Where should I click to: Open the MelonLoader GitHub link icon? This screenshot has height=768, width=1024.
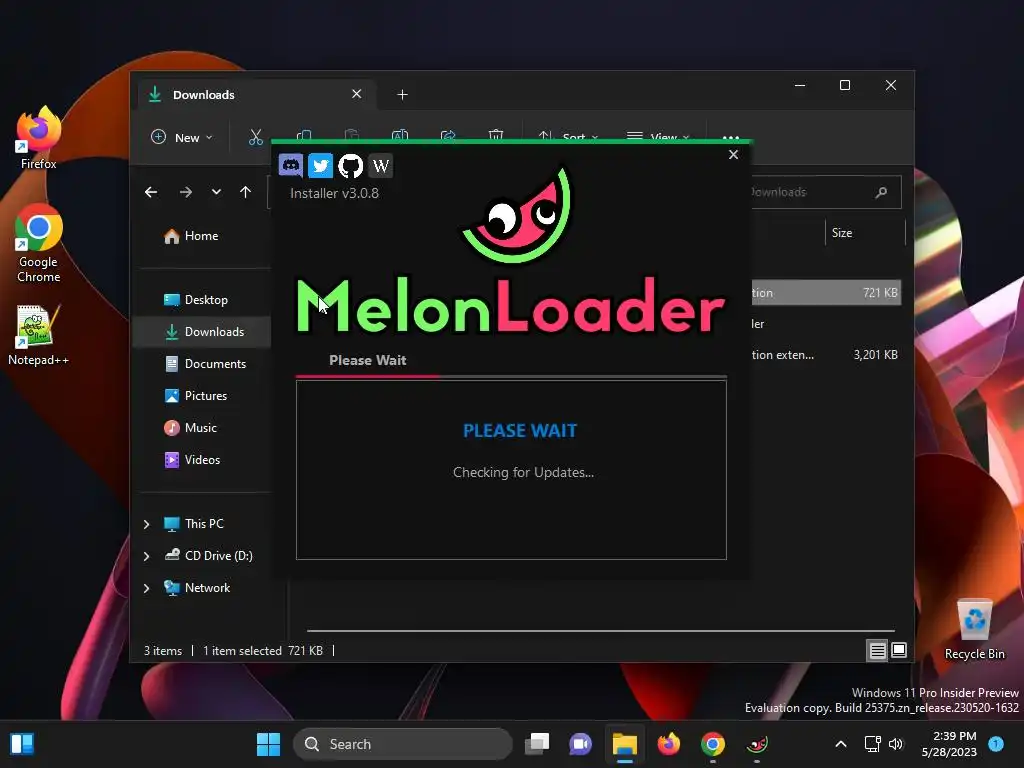[x=351, y=165]
